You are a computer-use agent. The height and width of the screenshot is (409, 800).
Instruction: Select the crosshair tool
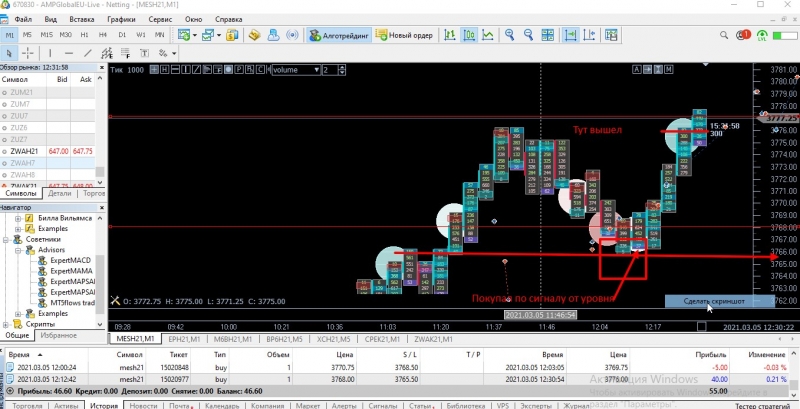click(x=28, y=53)
